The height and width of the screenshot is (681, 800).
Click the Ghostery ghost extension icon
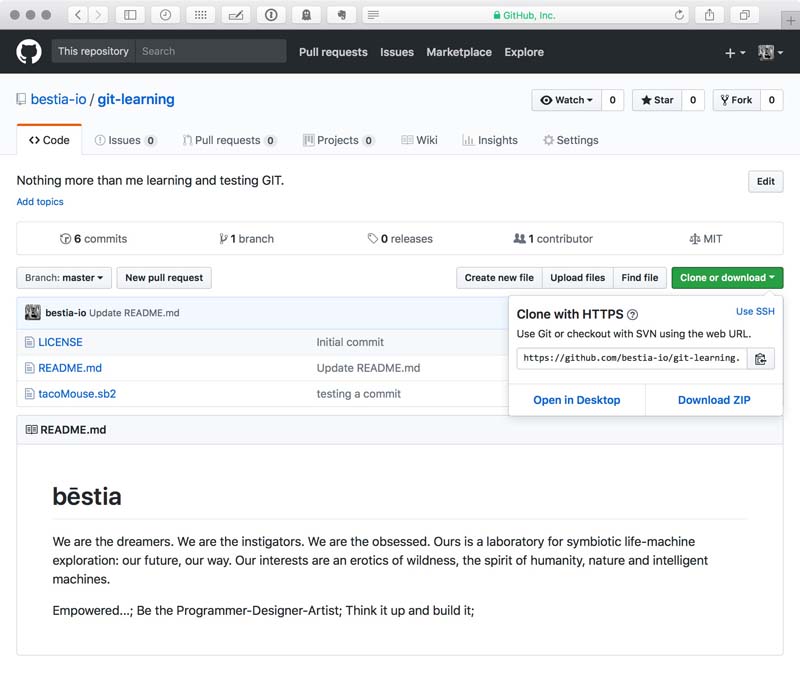306,15
